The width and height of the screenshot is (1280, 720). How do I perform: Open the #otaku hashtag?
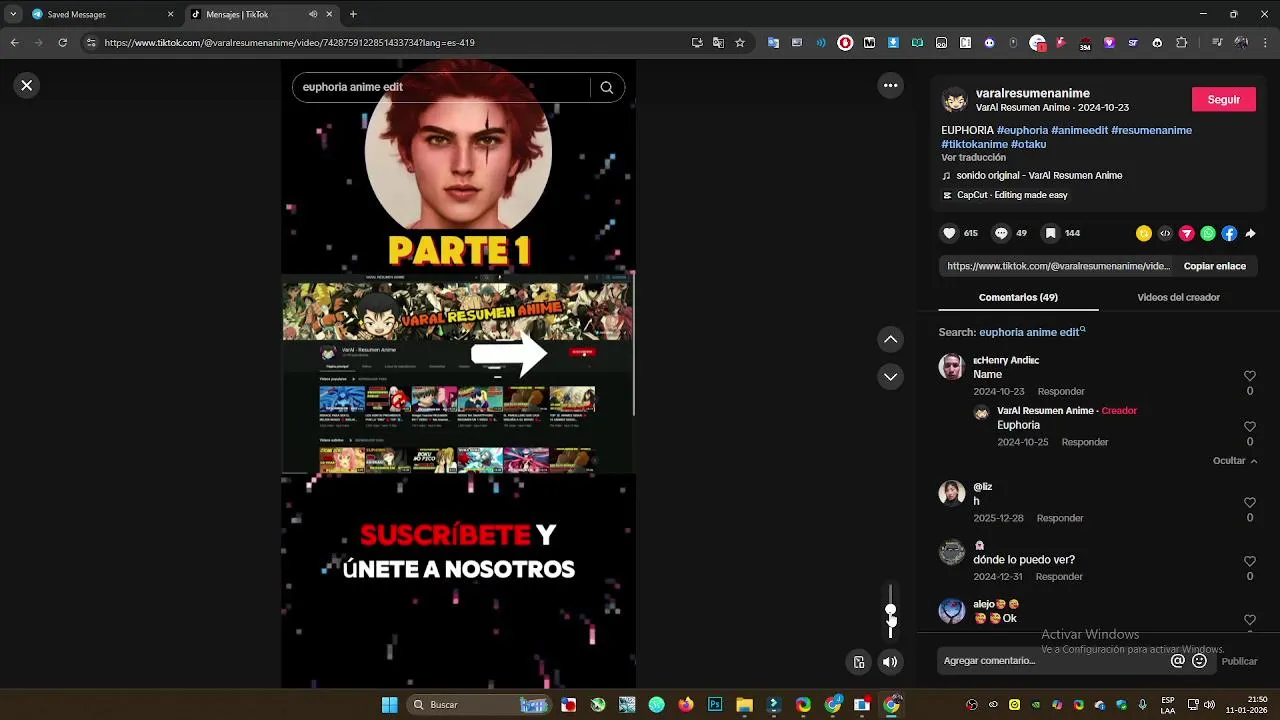coord(1028,144)
